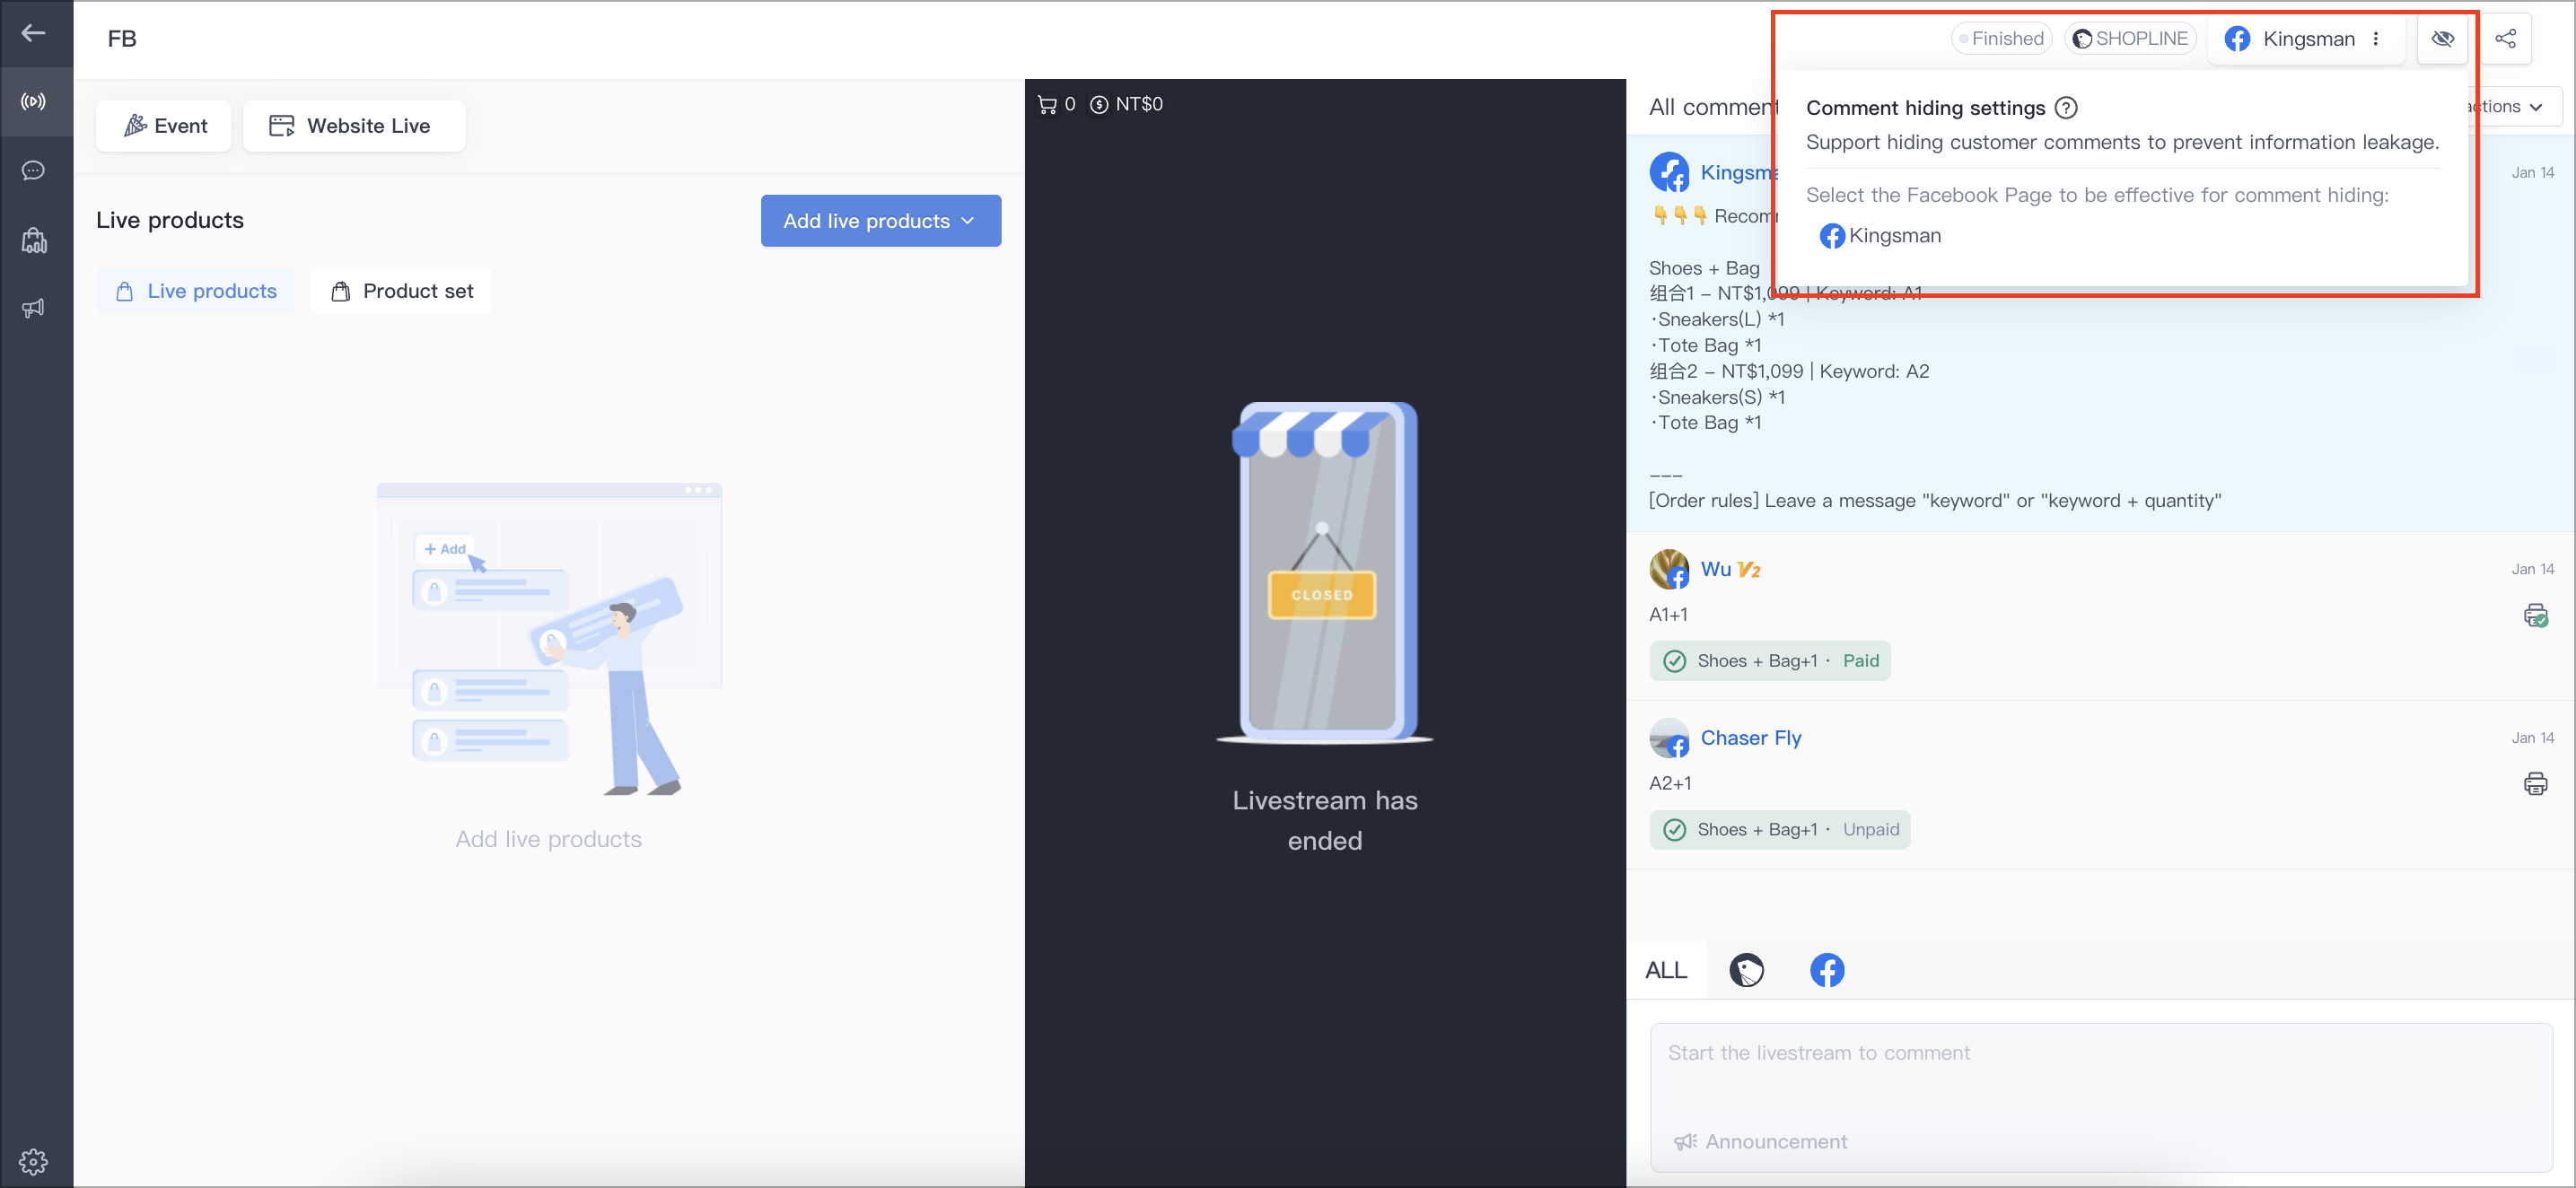Screen dimensions: 2576x1188
Task: Expand the actions dropdown chevron
Action: tap(2535, 107)
